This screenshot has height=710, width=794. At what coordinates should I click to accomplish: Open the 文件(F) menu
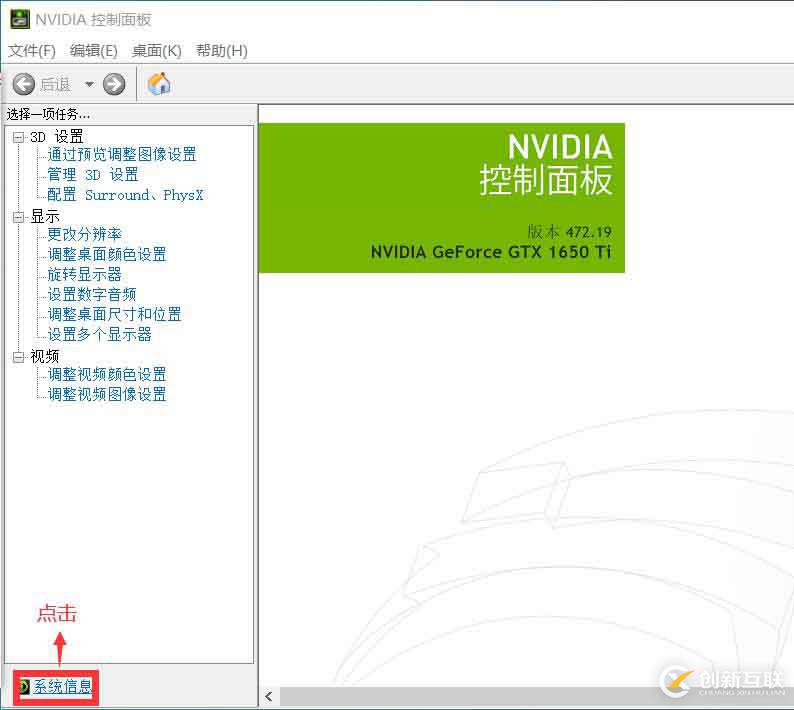pos(32,51)
